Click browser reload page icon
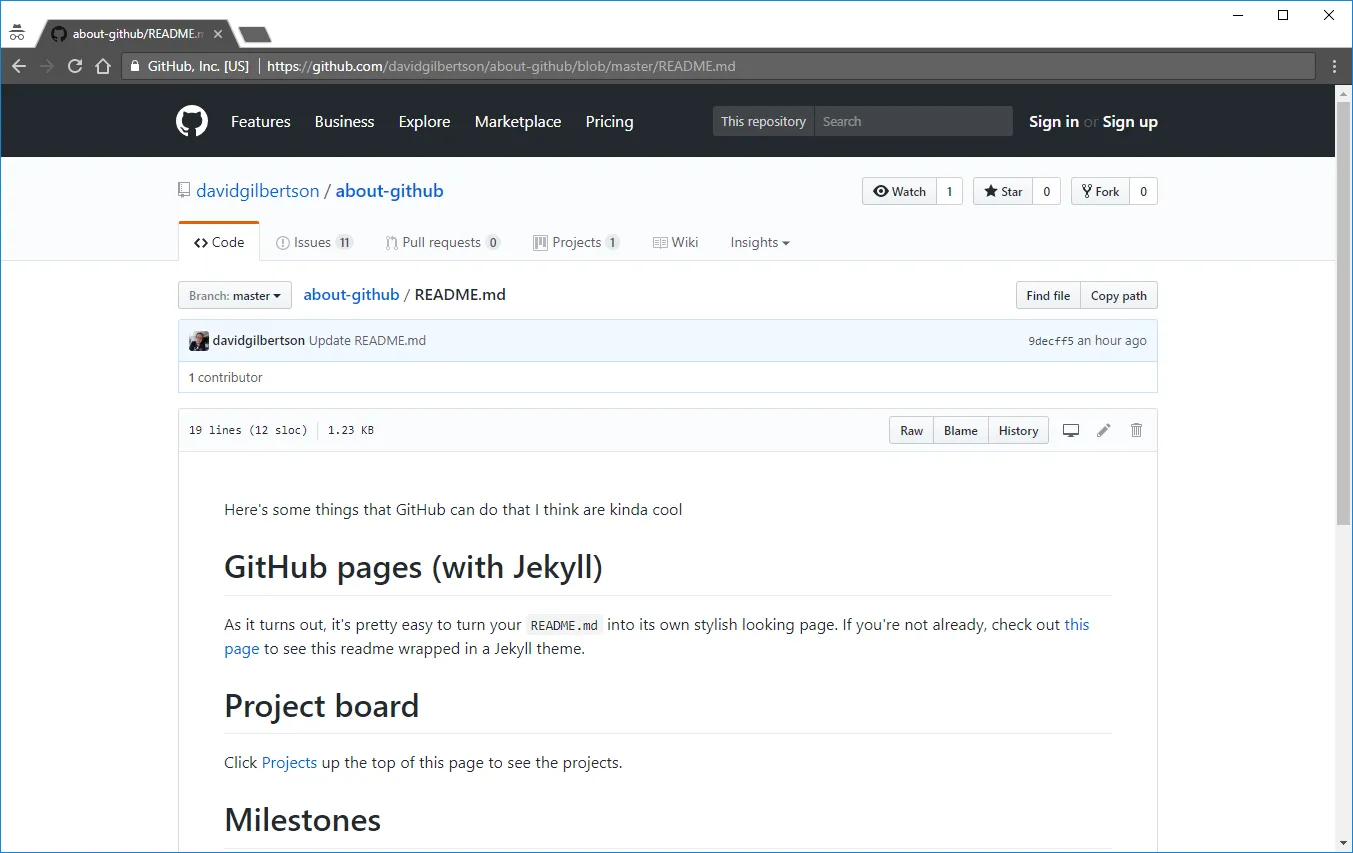The width and height of the screenshot is (1353, 853). tap(74, 67)
